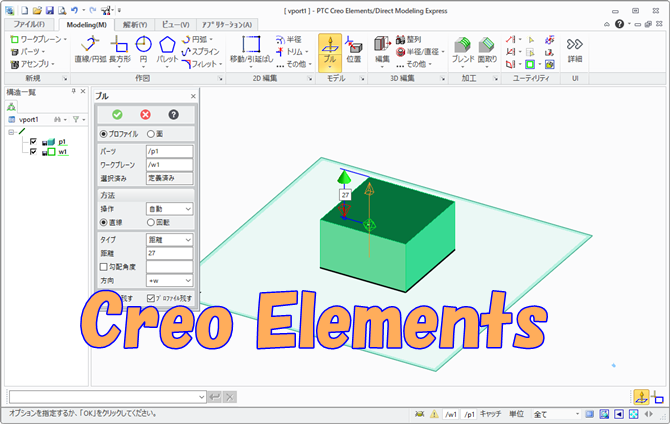Select the 面取り chamfer tool
The width and height of the screenshot is (670, 424).
click(487, 50)
